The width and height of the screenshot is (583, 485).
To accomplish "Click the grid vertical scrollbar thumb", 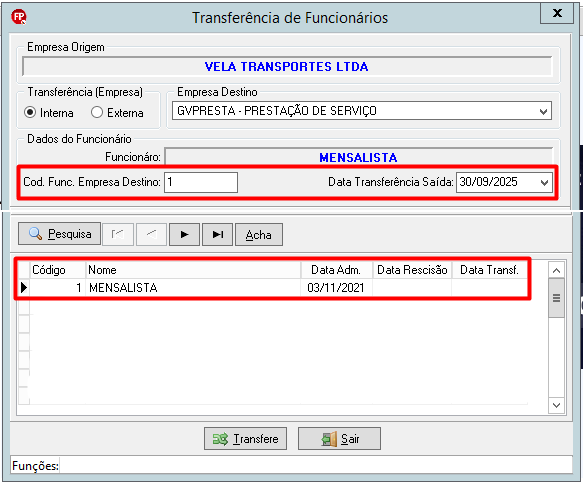I will (x=556, y=298).
